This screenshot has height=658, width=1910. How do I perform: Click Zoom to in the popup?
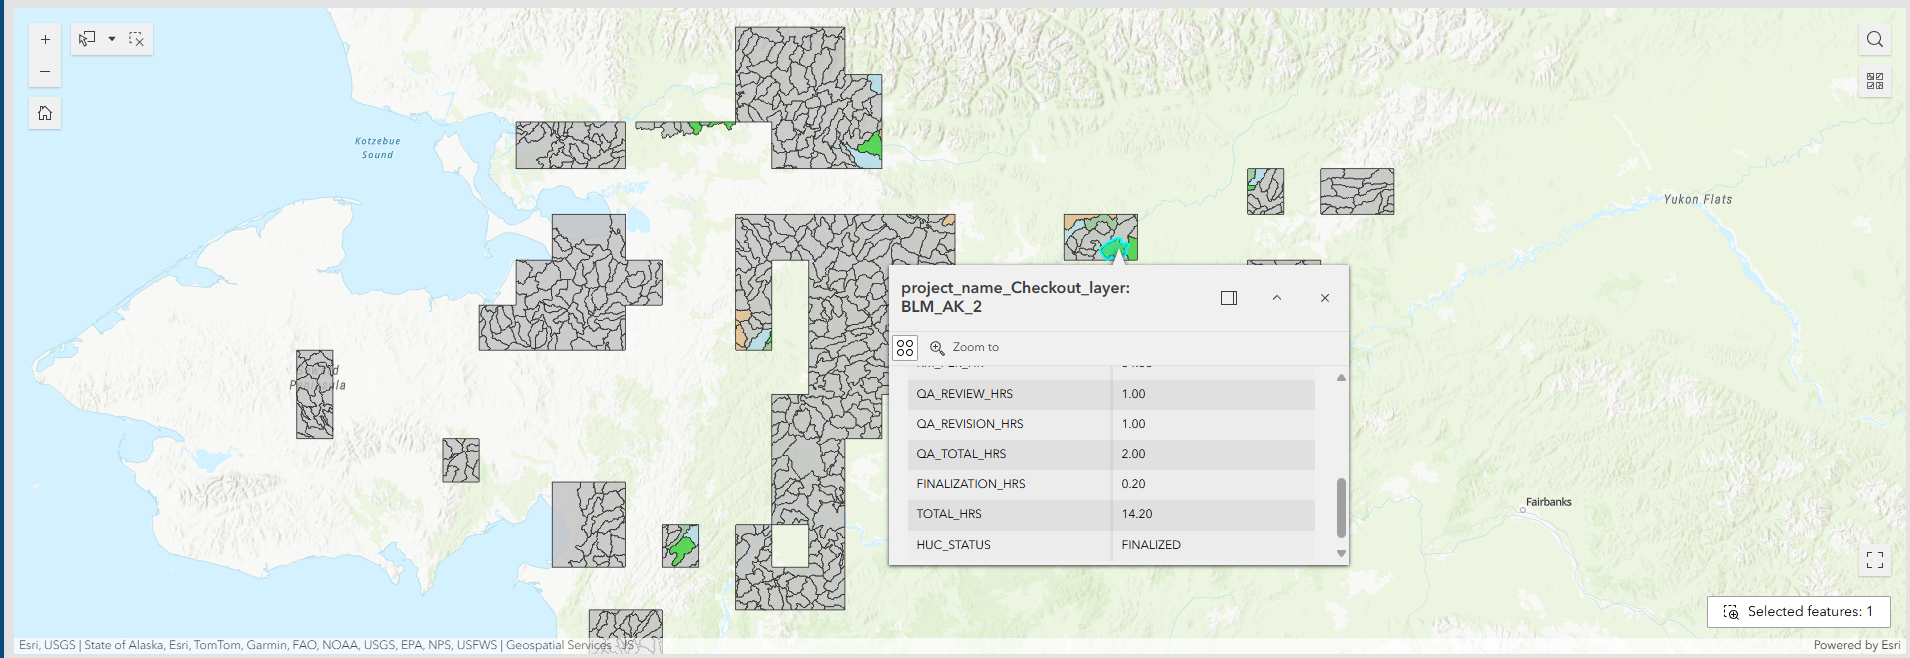(x=965, y=347)
